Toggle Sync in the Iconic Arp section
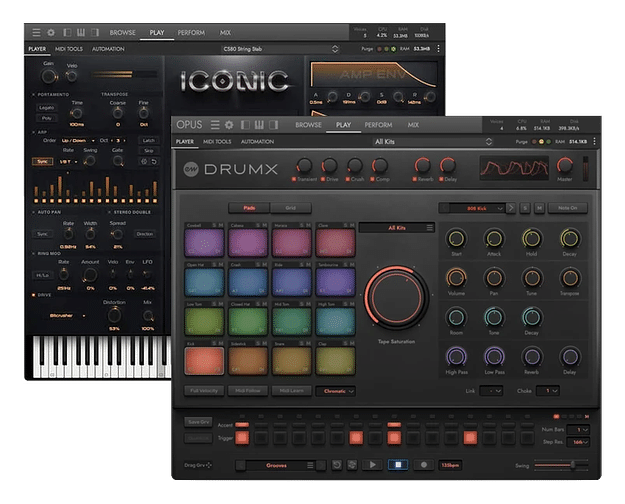Image resolution: width=625 pixels, height=504 pixels. pos(42,161)
